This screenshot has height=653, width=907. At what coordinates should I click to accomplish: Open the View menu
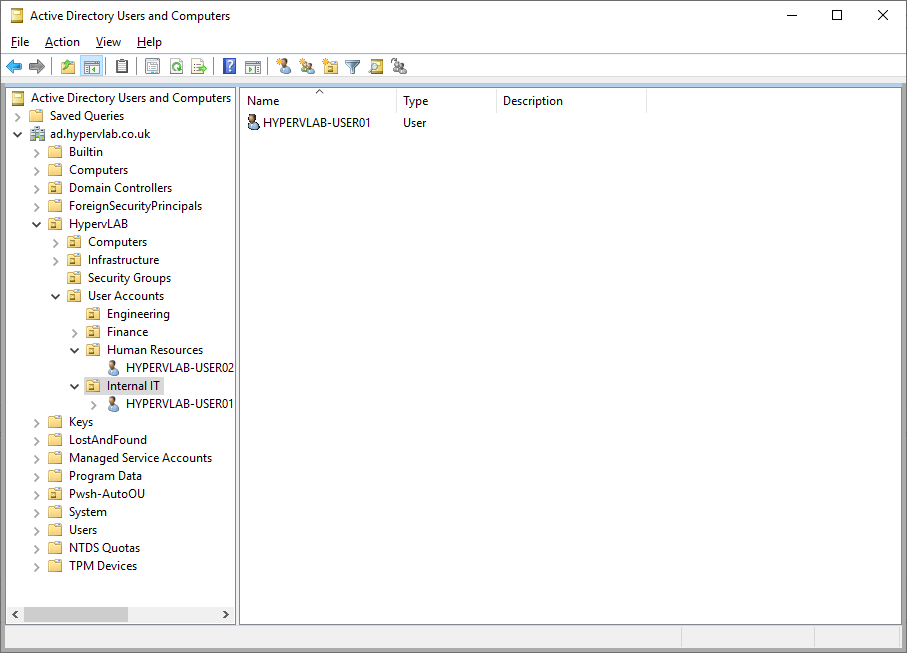coord(108,42)
